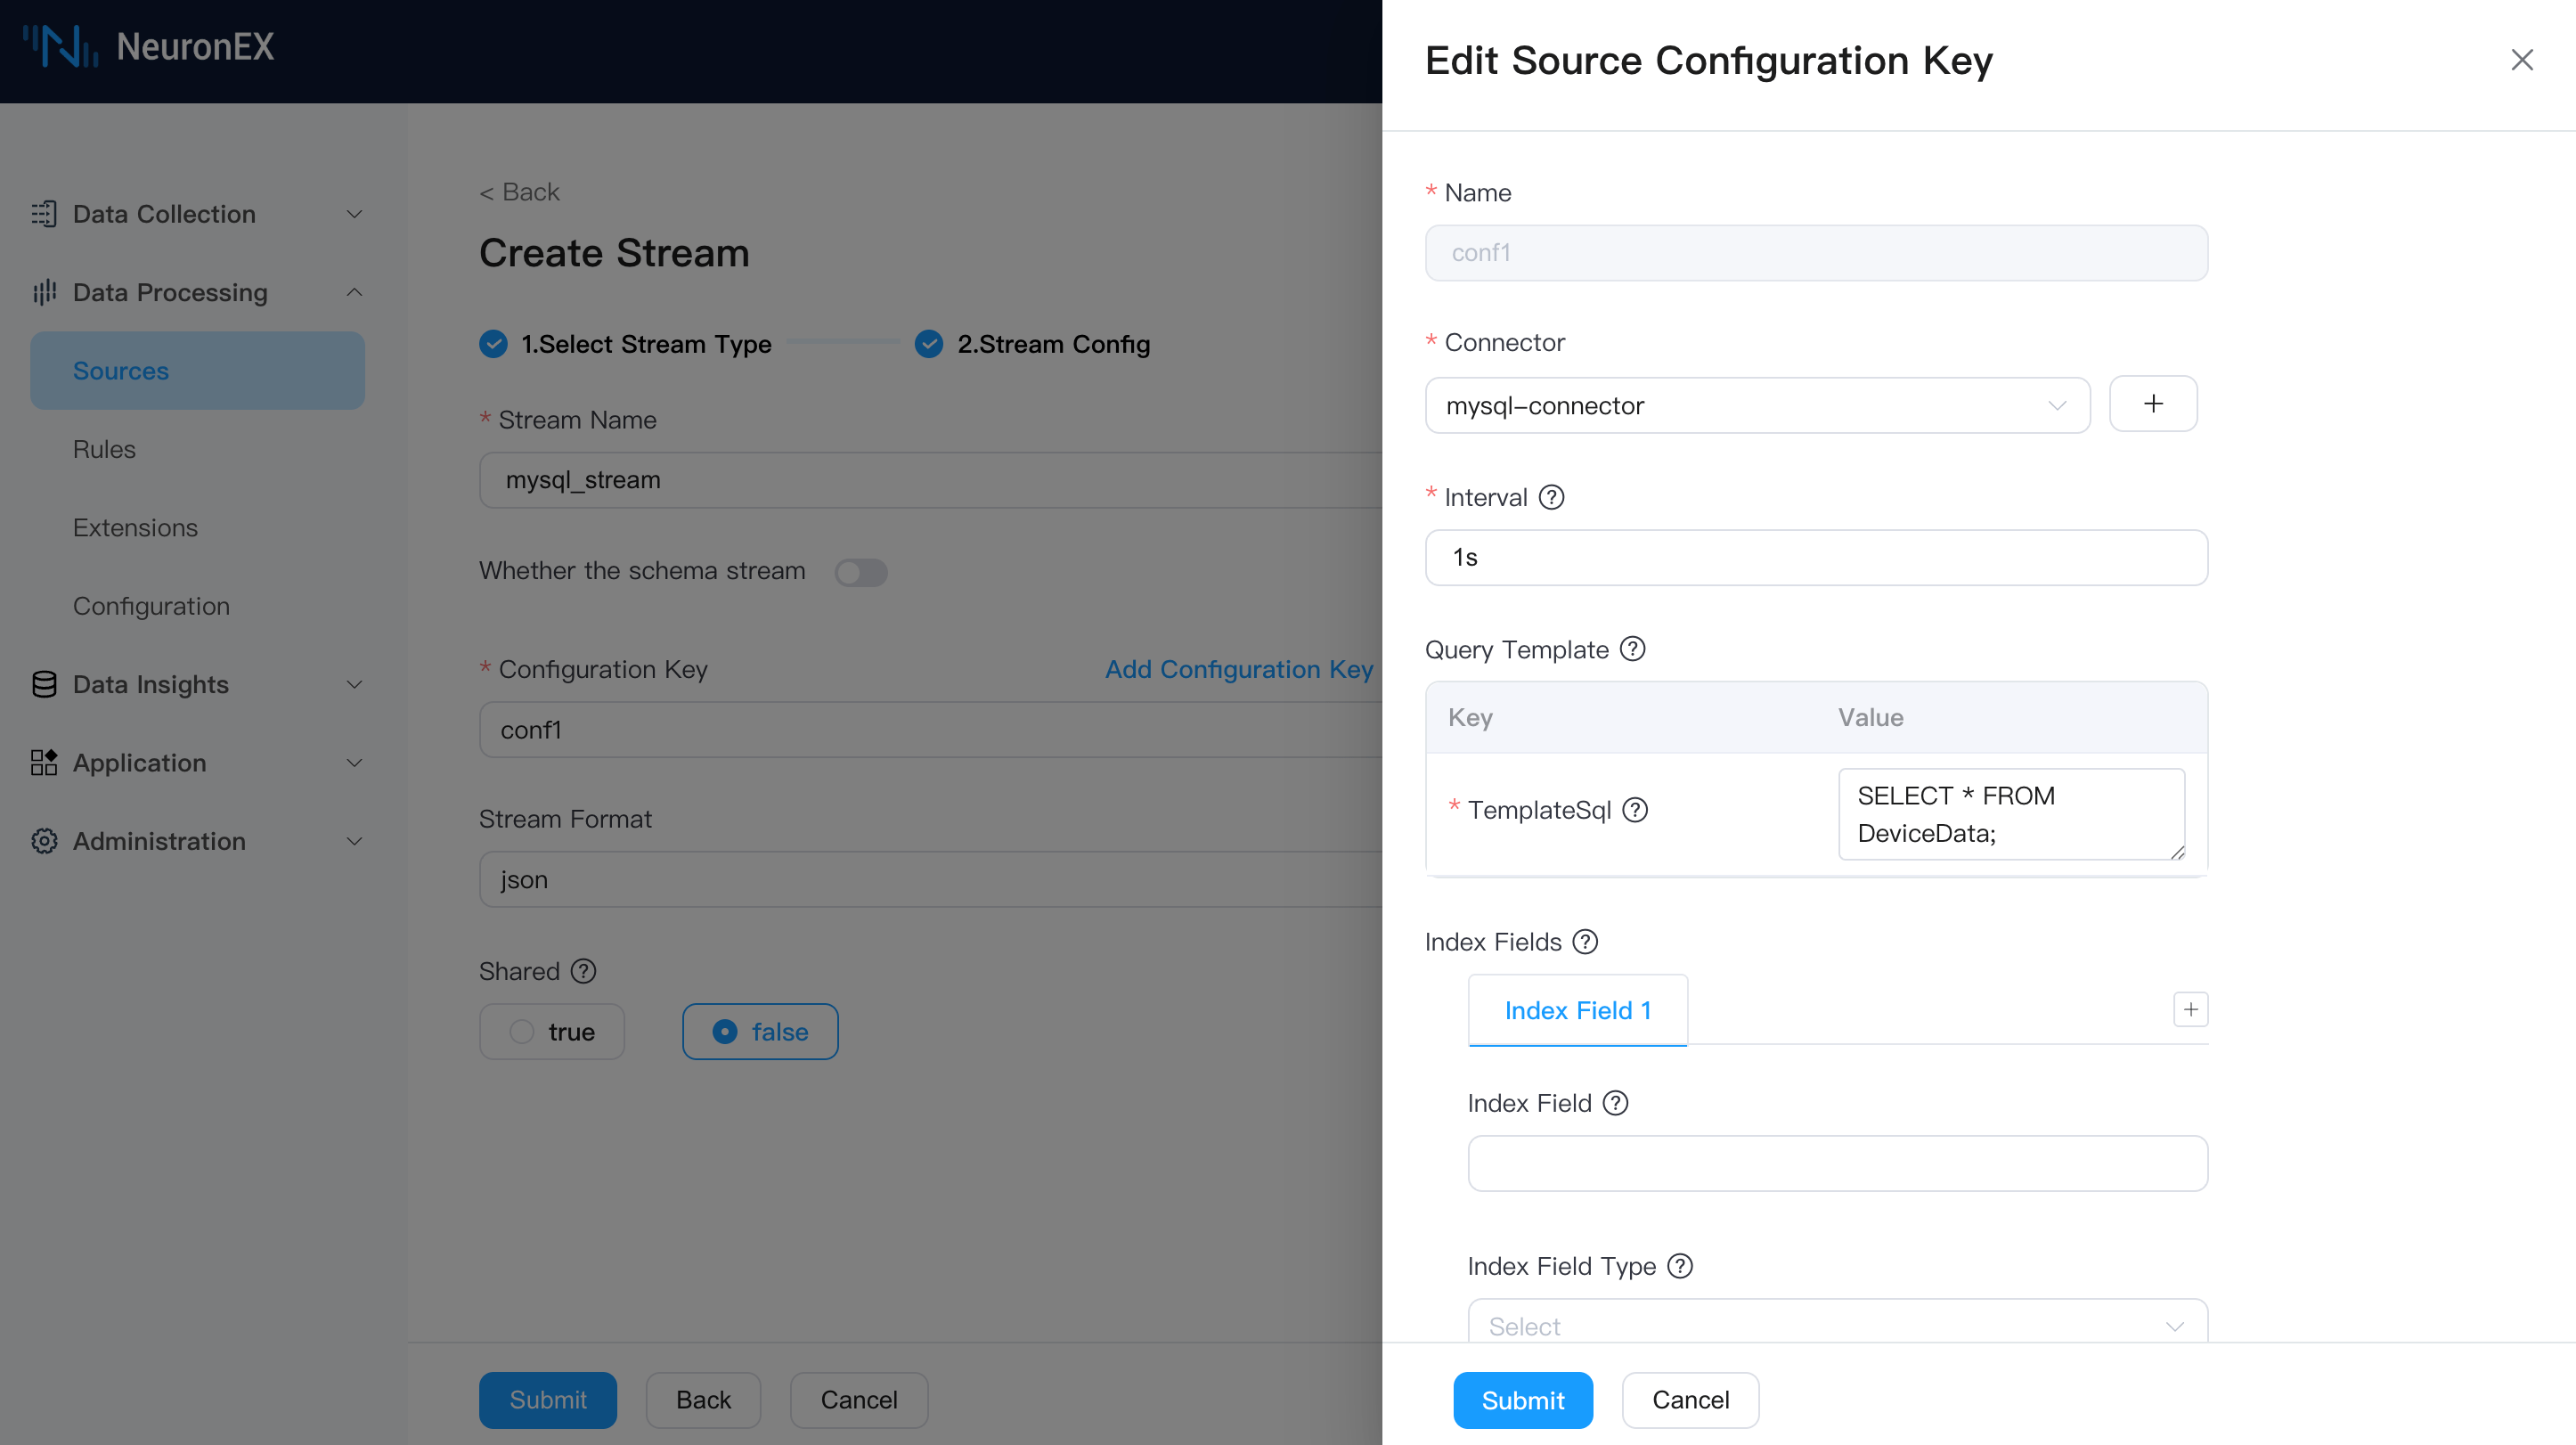Click the Add Configuration Key link
This screenshot has width=2576, height=1445.
pos(1238,669)
